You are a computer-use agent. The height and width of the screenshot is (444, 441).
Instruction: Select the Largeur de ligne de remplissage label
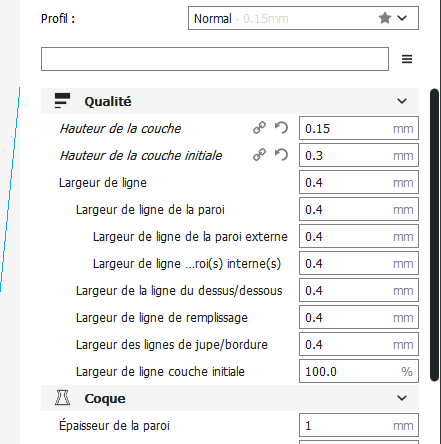point(162,318)
